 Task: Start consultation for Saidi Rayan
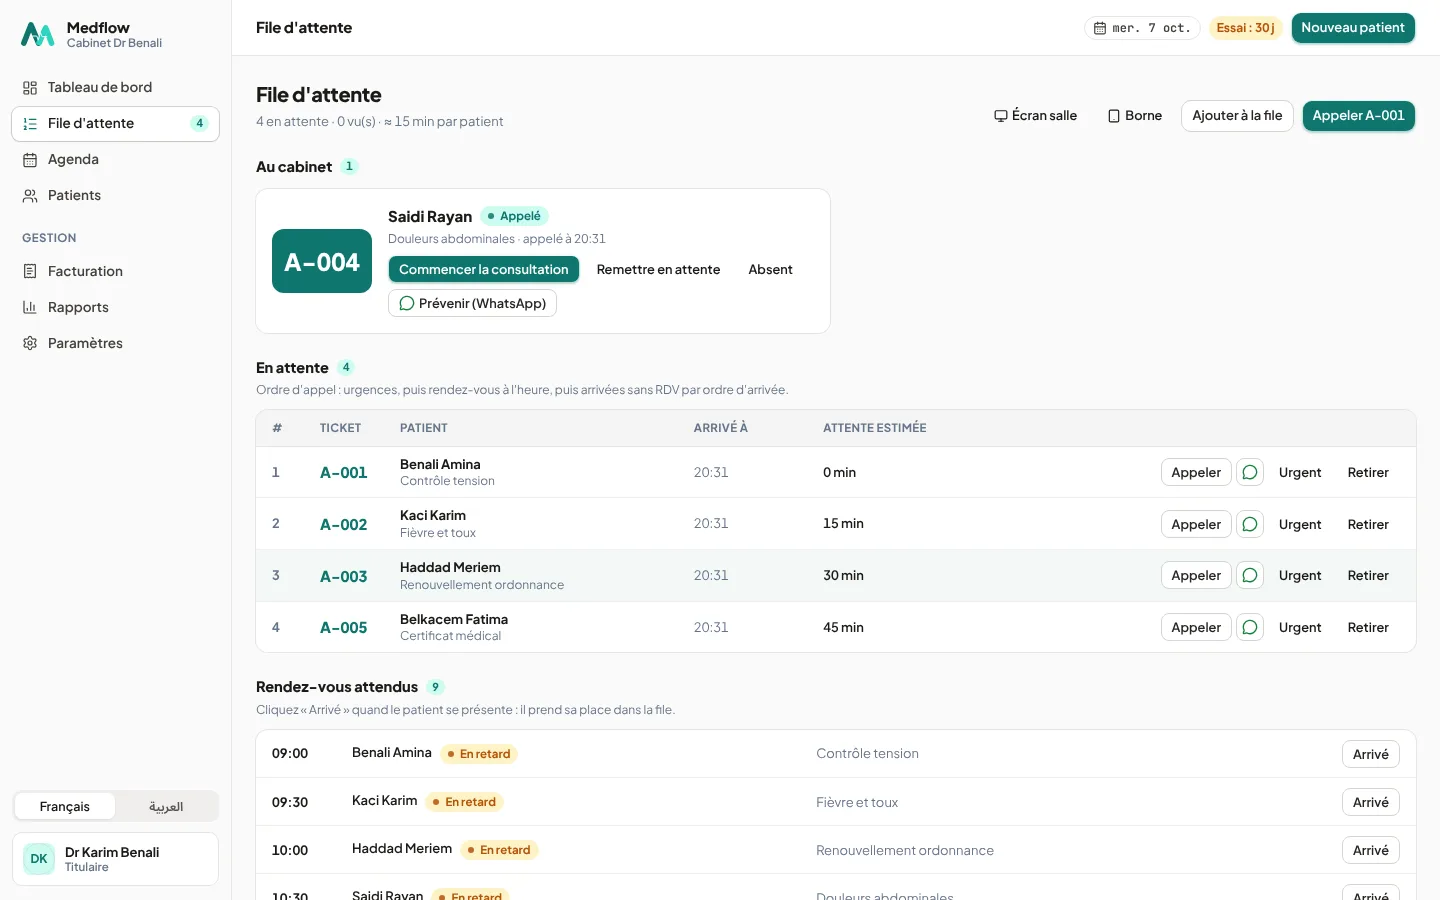click(484, 269)
